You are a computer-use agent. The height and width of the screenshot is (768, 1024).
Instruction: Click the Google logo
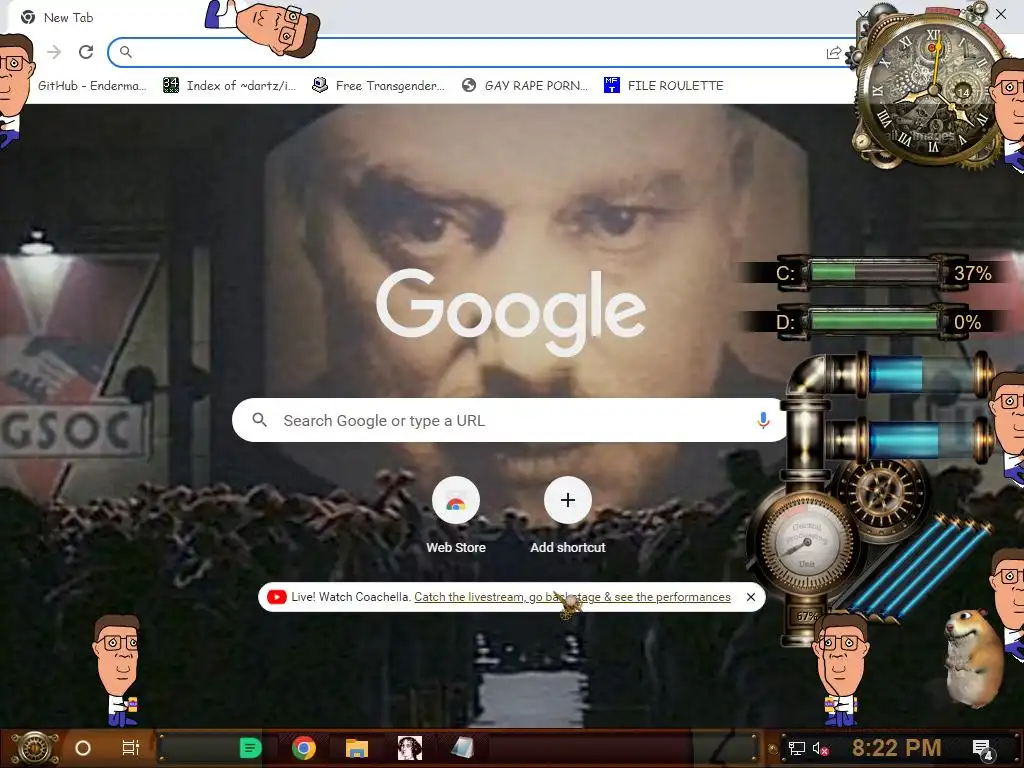(511, 312)
